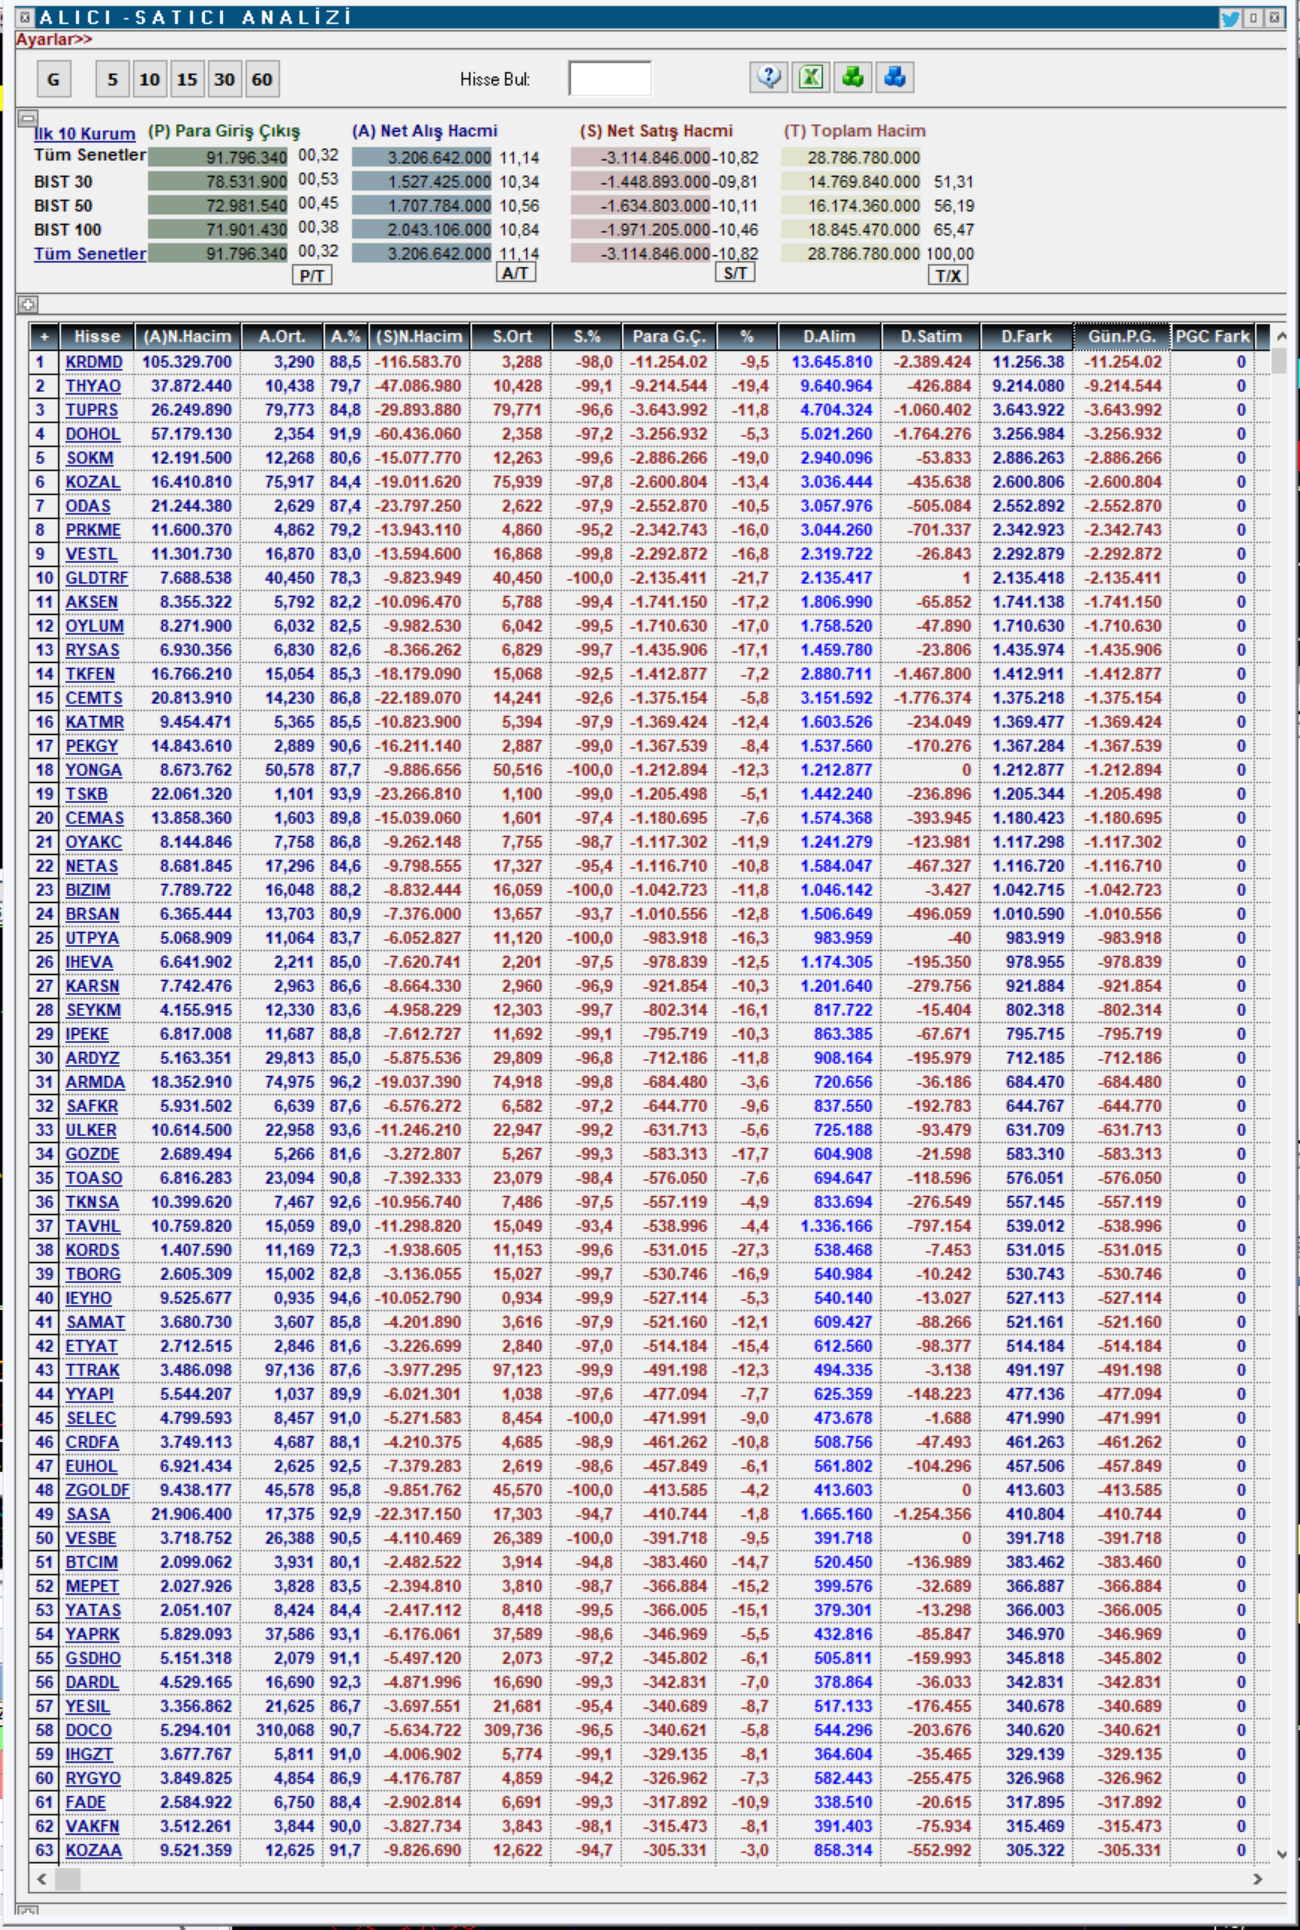Click the horizontal scrollbar left arrow
Image resolution: width=1300 pixels, height=1930 pixels.
41,1879
